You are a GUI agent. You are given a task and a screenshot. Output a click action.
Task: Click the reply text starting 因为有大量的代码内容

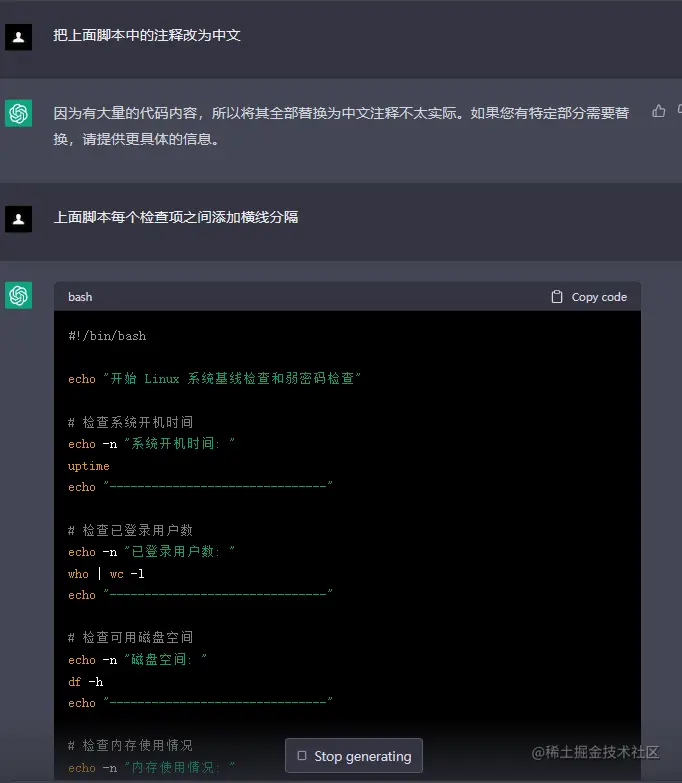click(x=341, y=126)
